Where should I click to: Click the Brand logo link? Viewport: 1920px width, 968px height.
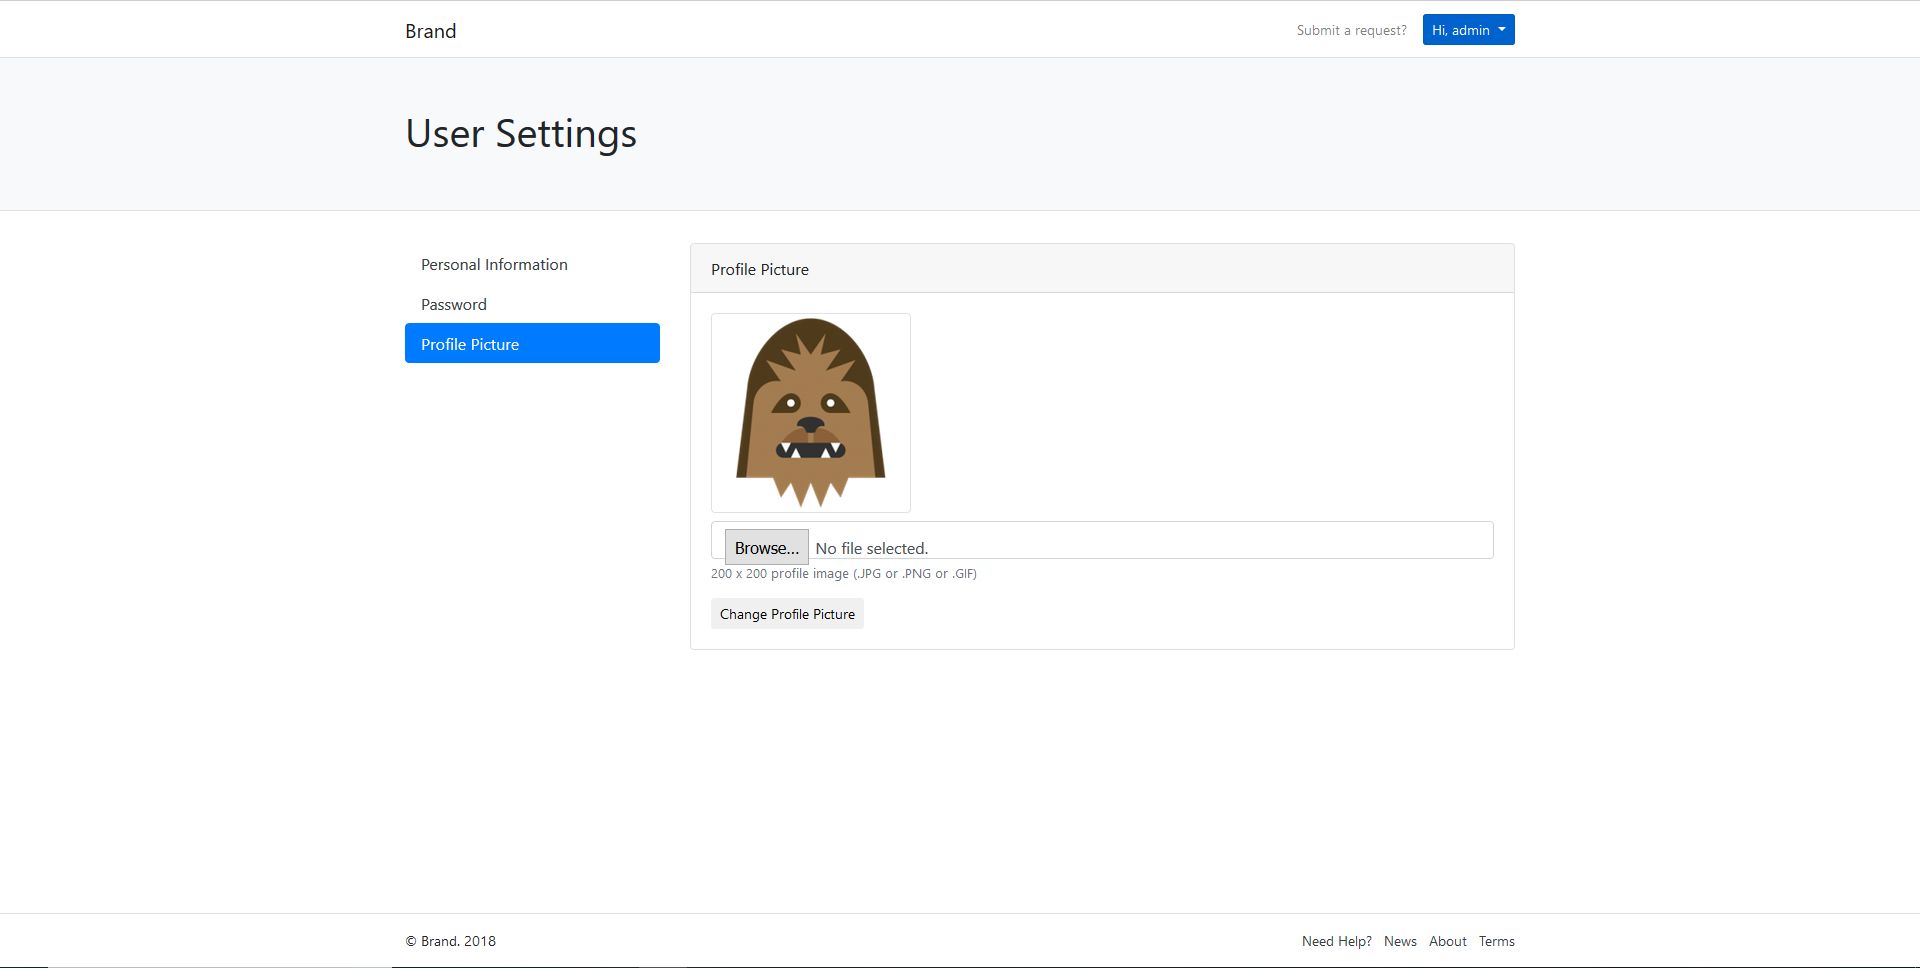[430, 31]
